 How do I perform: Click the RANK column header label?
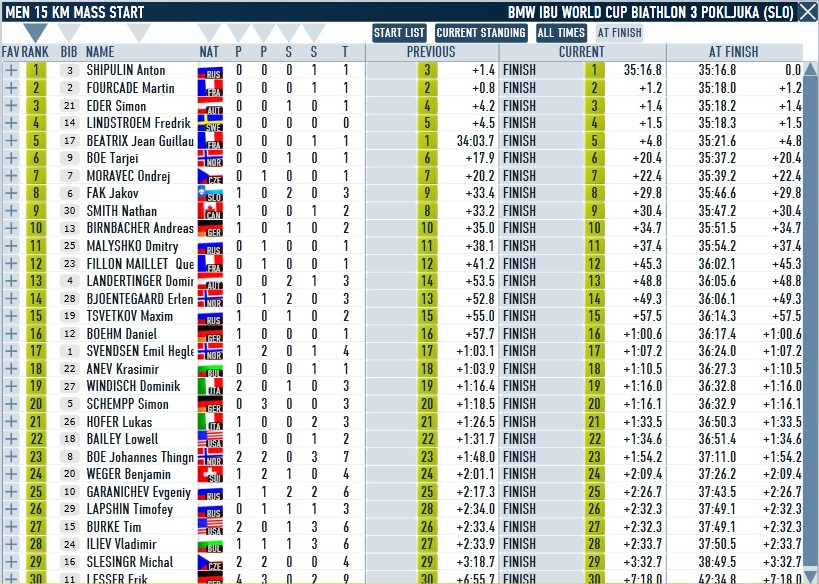pos(35,52)
